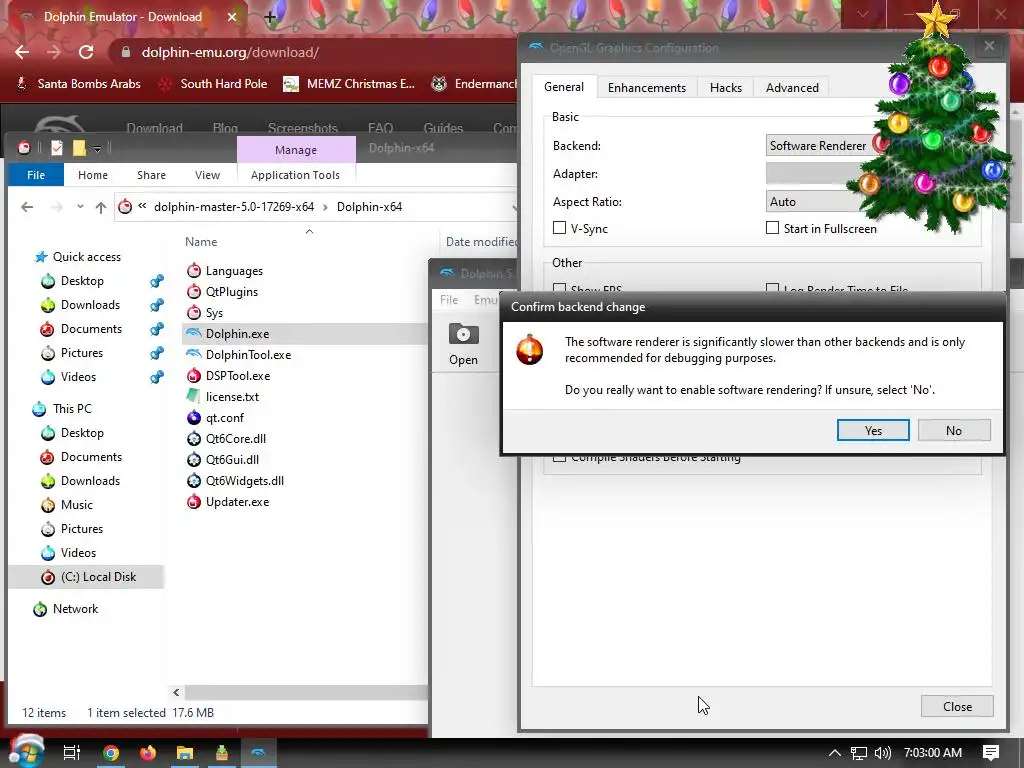Click the browser address bar URL
Screen dimensions: 1024x768
point(230,52)
